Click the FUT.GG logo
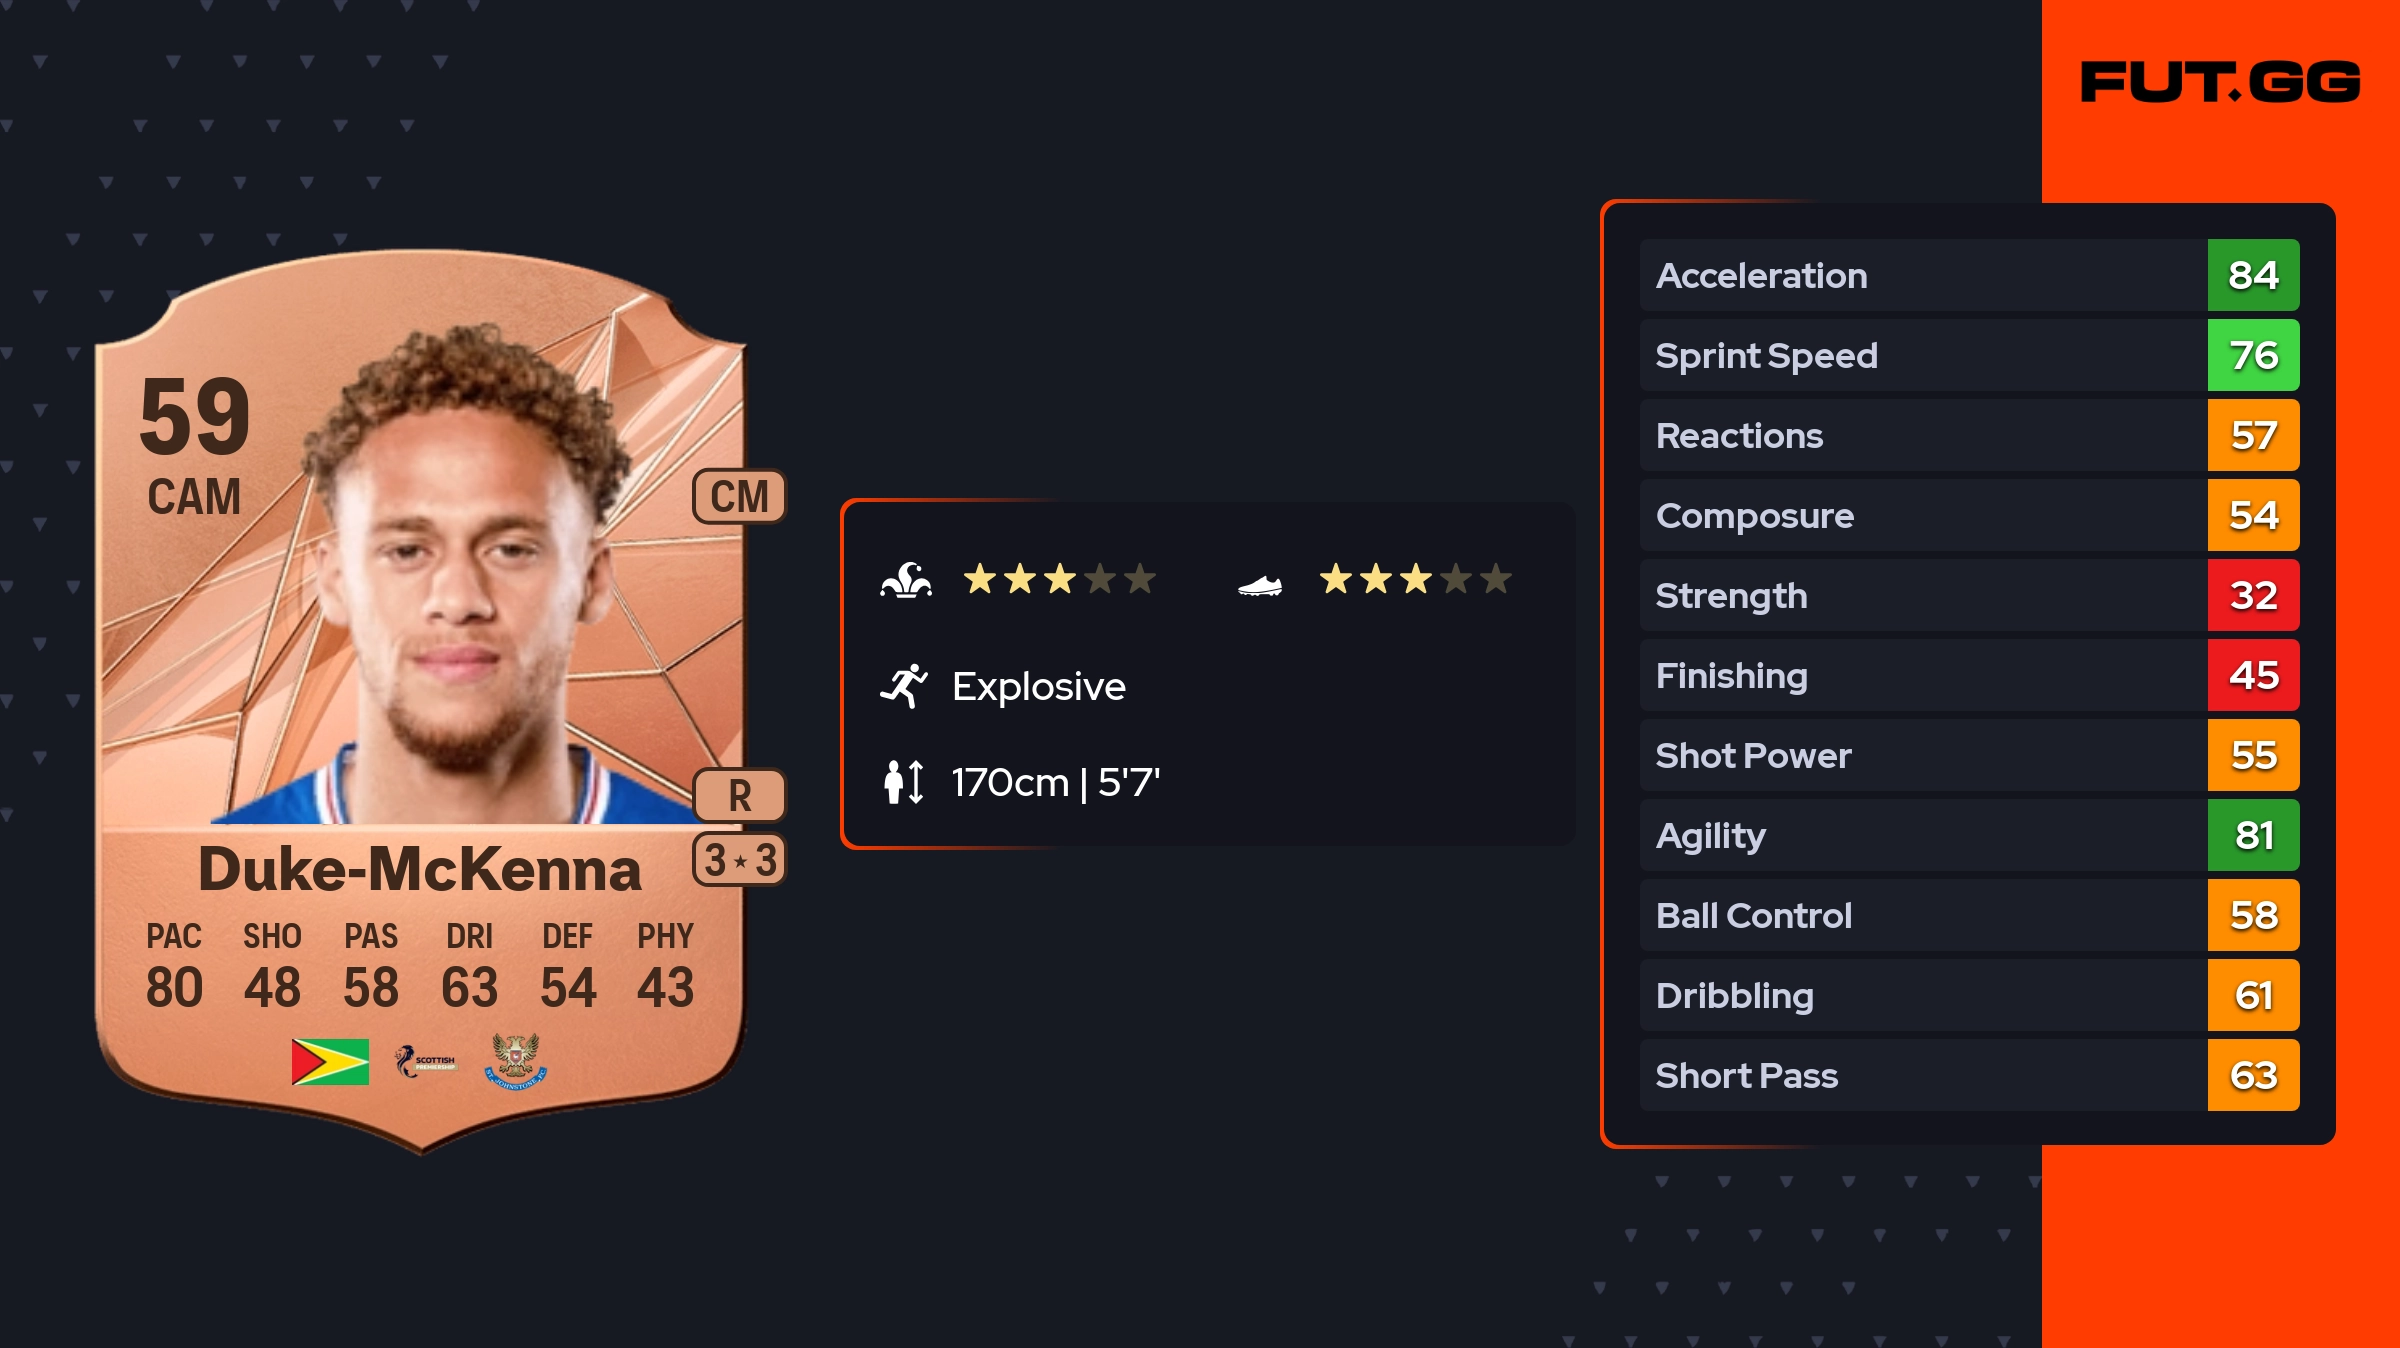Screen dimensions: 2400x1348 pyautogui.click(x=2220, y=82)
